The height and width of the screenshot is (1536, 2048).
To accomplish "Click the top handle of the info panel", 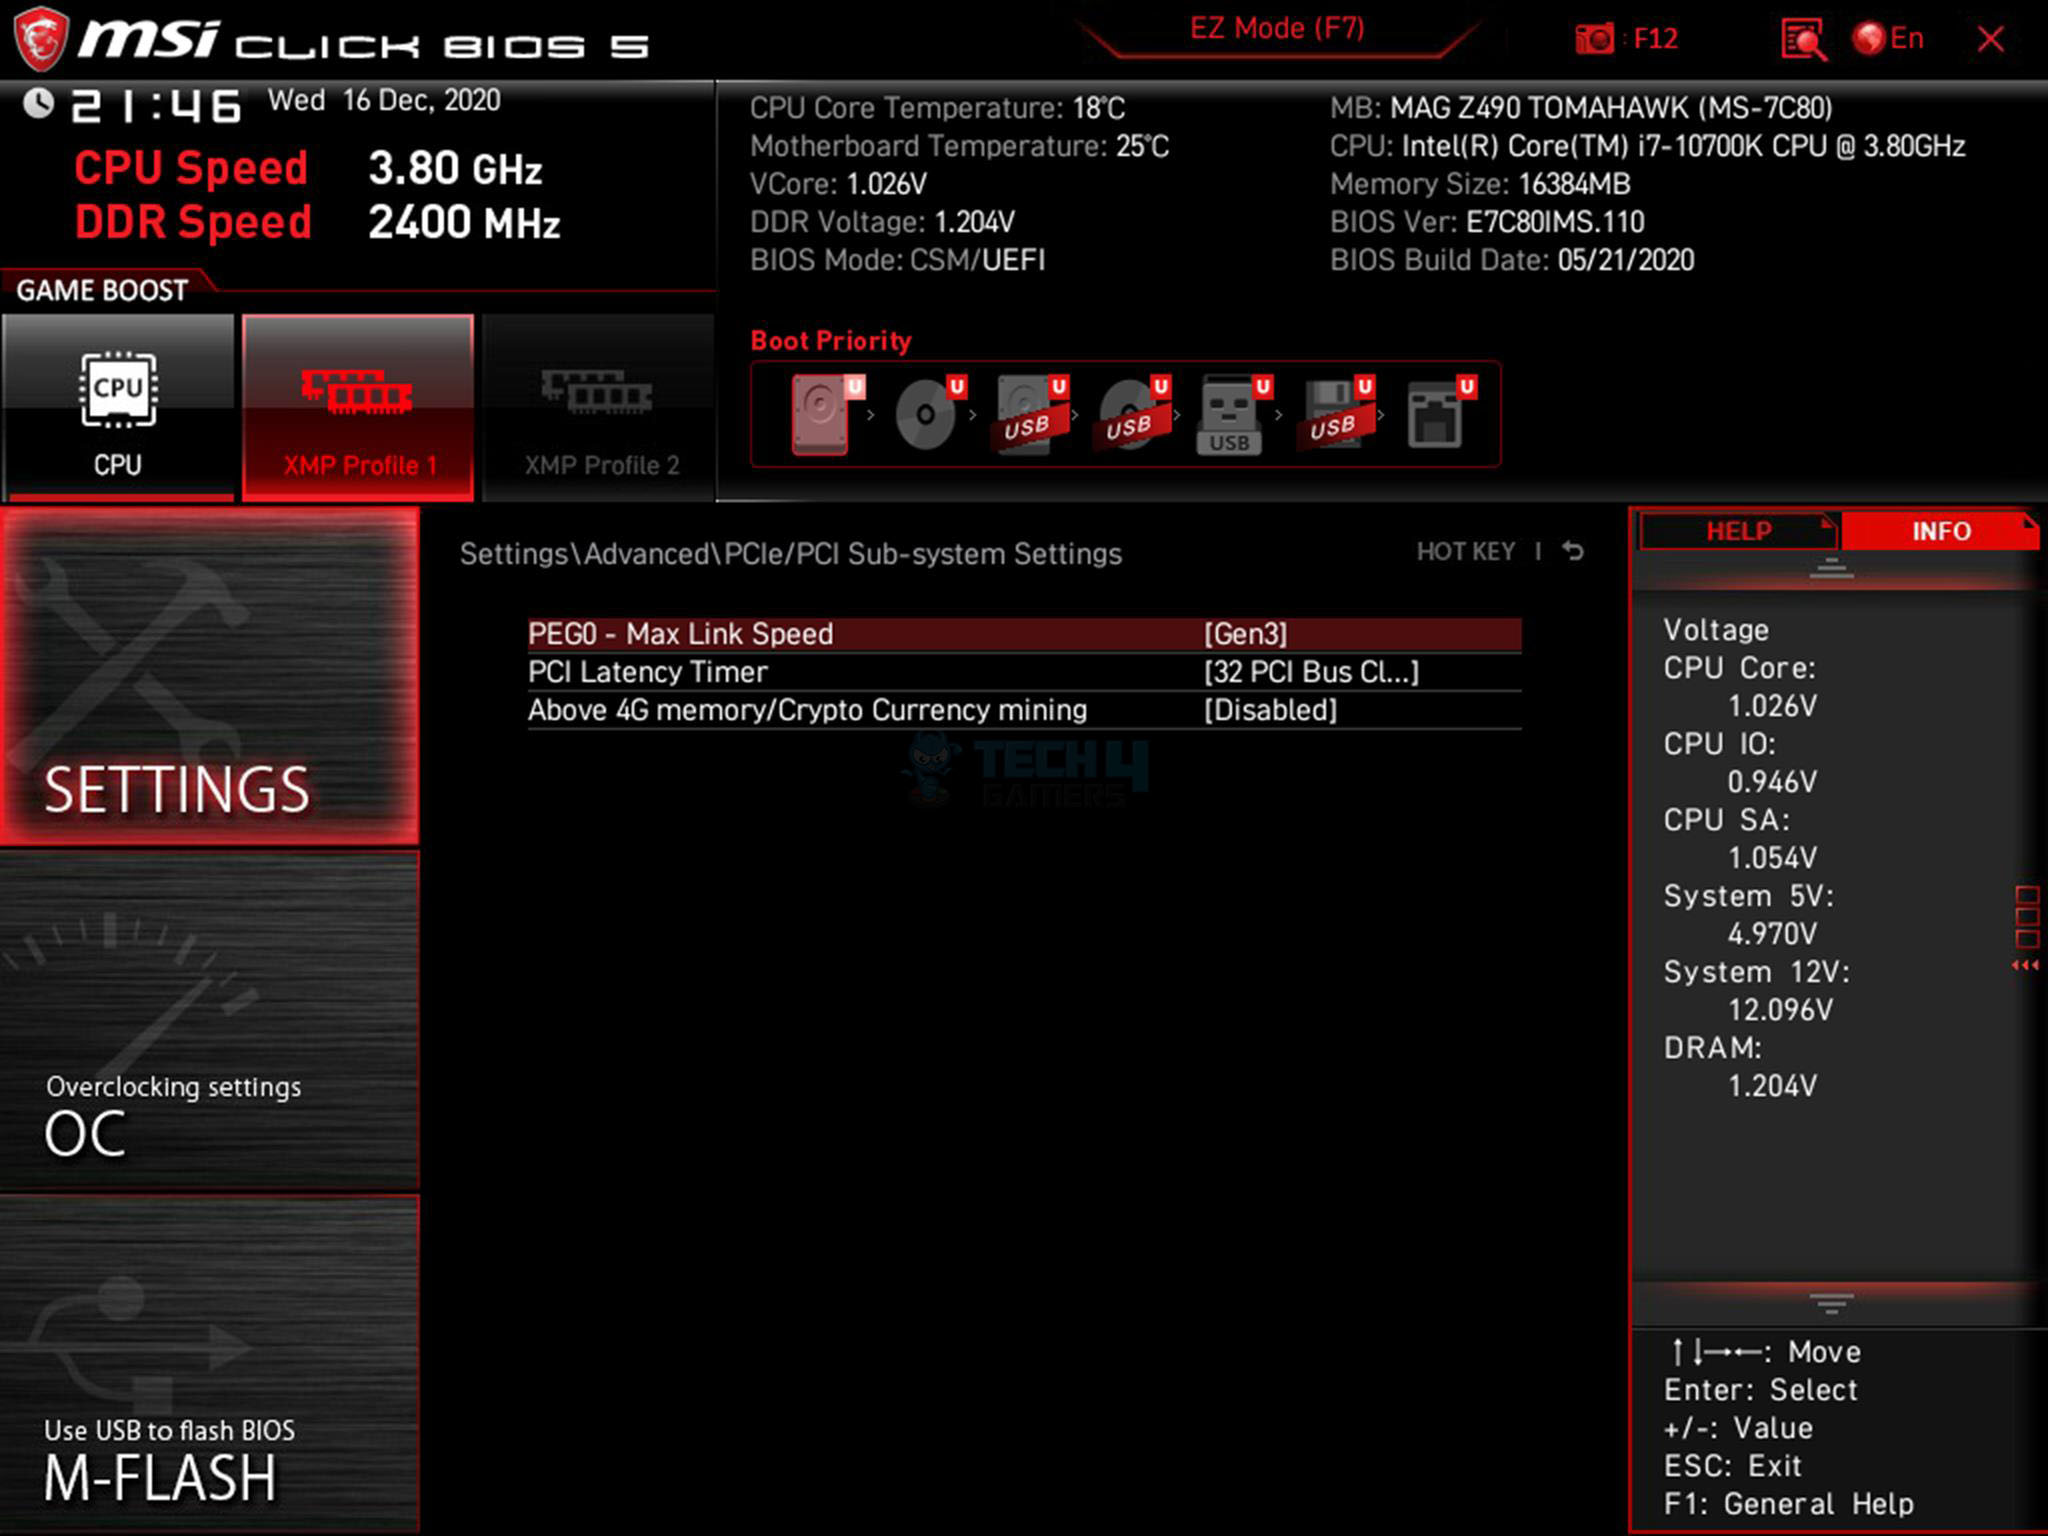I will pos(1831,569).
